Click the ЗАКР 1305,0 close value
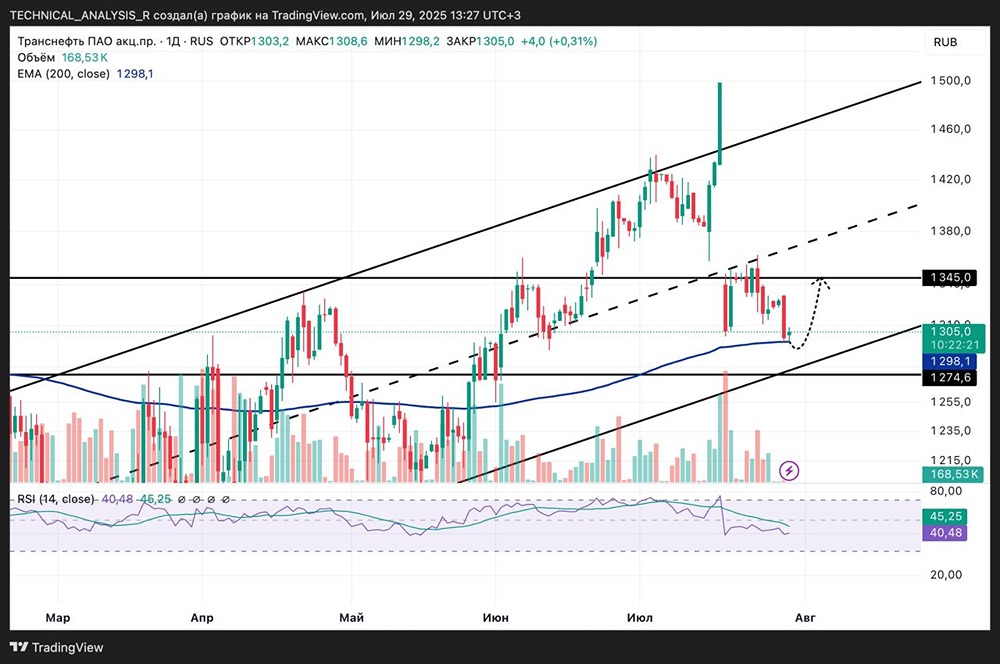 click(480, 41)
